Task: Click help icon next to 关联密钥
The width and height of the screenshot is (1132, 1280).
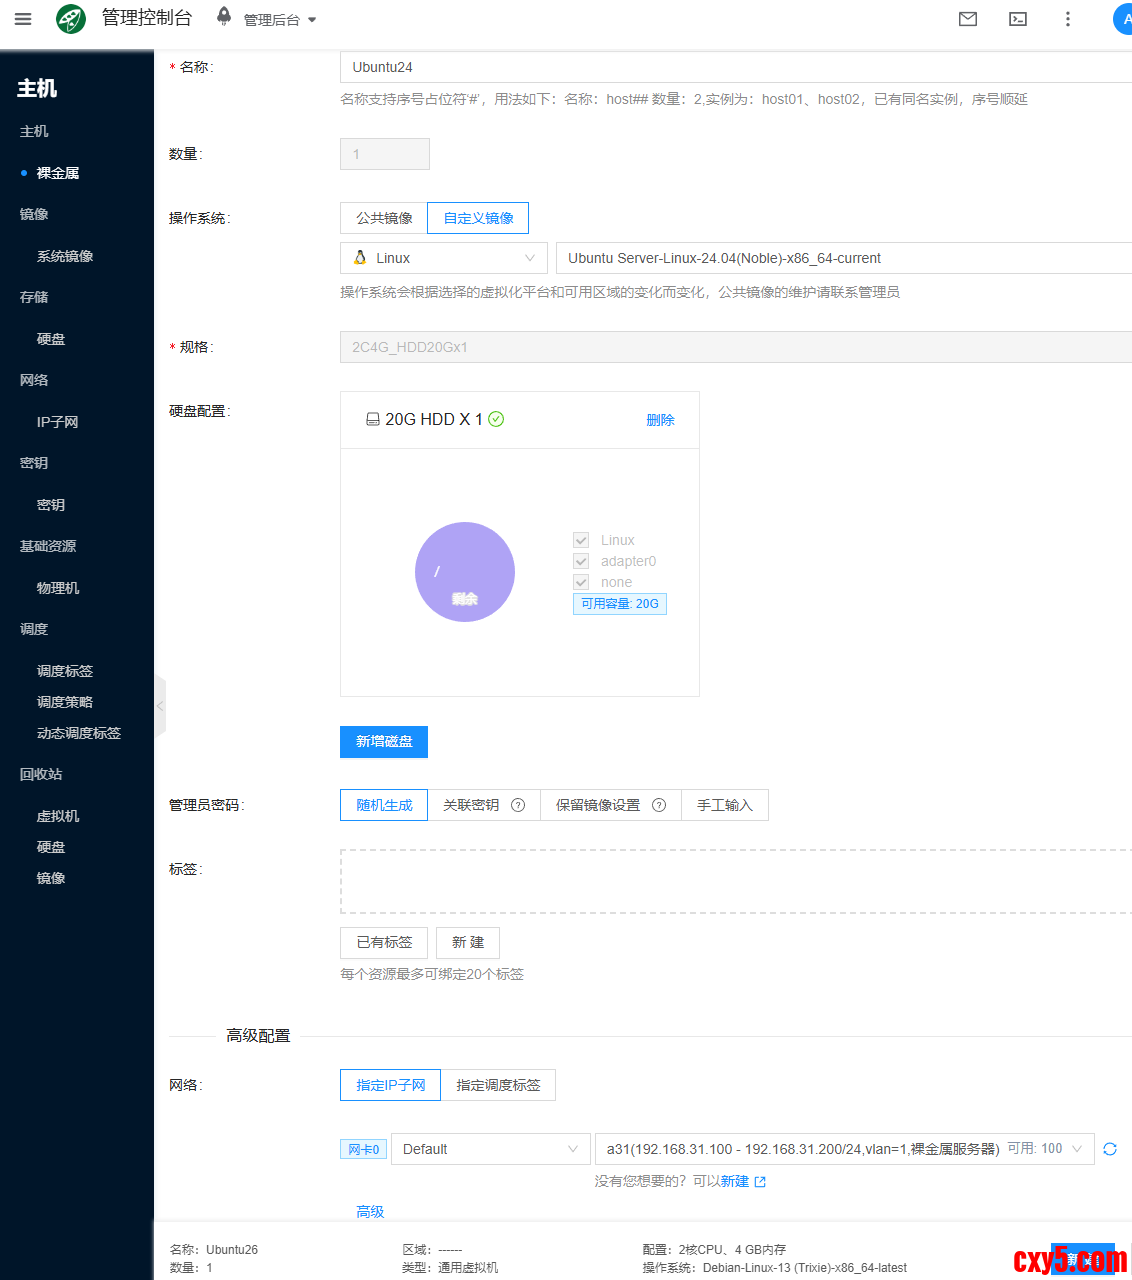Action: pos(518,805)
